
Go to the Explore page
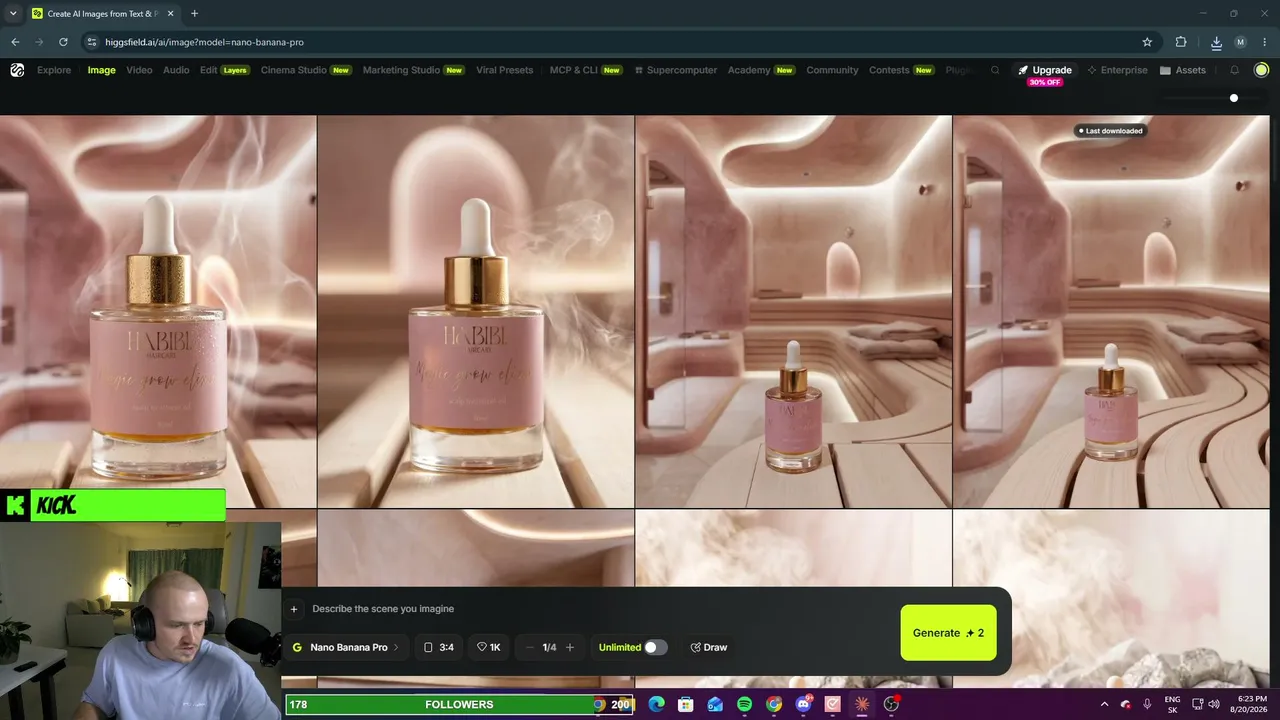click(54, 70)
